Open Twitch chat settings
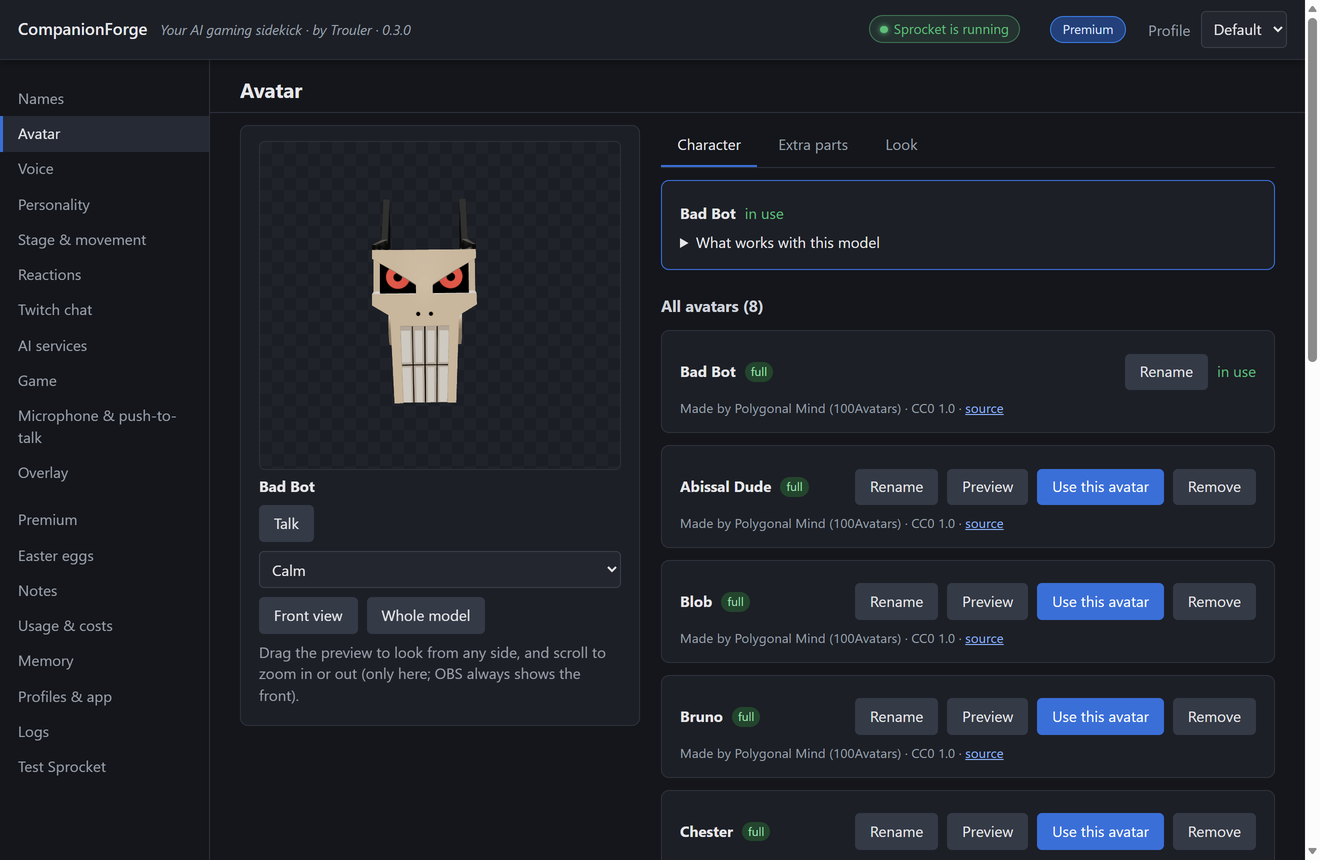The image size is (1320, 860). click(x=105, y=310)
